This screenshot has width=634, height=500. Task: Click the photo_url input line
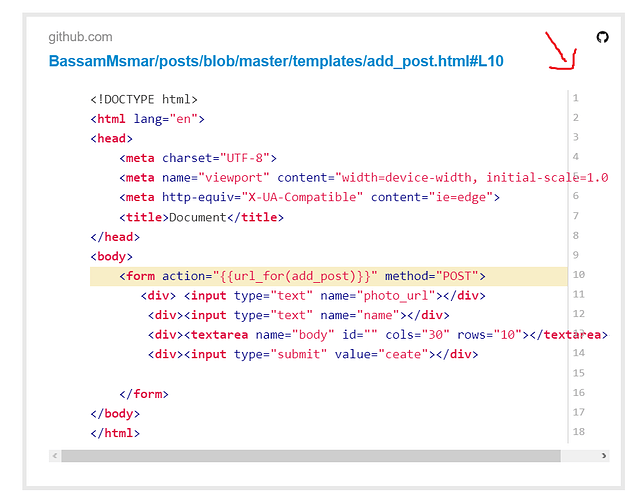coord(313,296)
